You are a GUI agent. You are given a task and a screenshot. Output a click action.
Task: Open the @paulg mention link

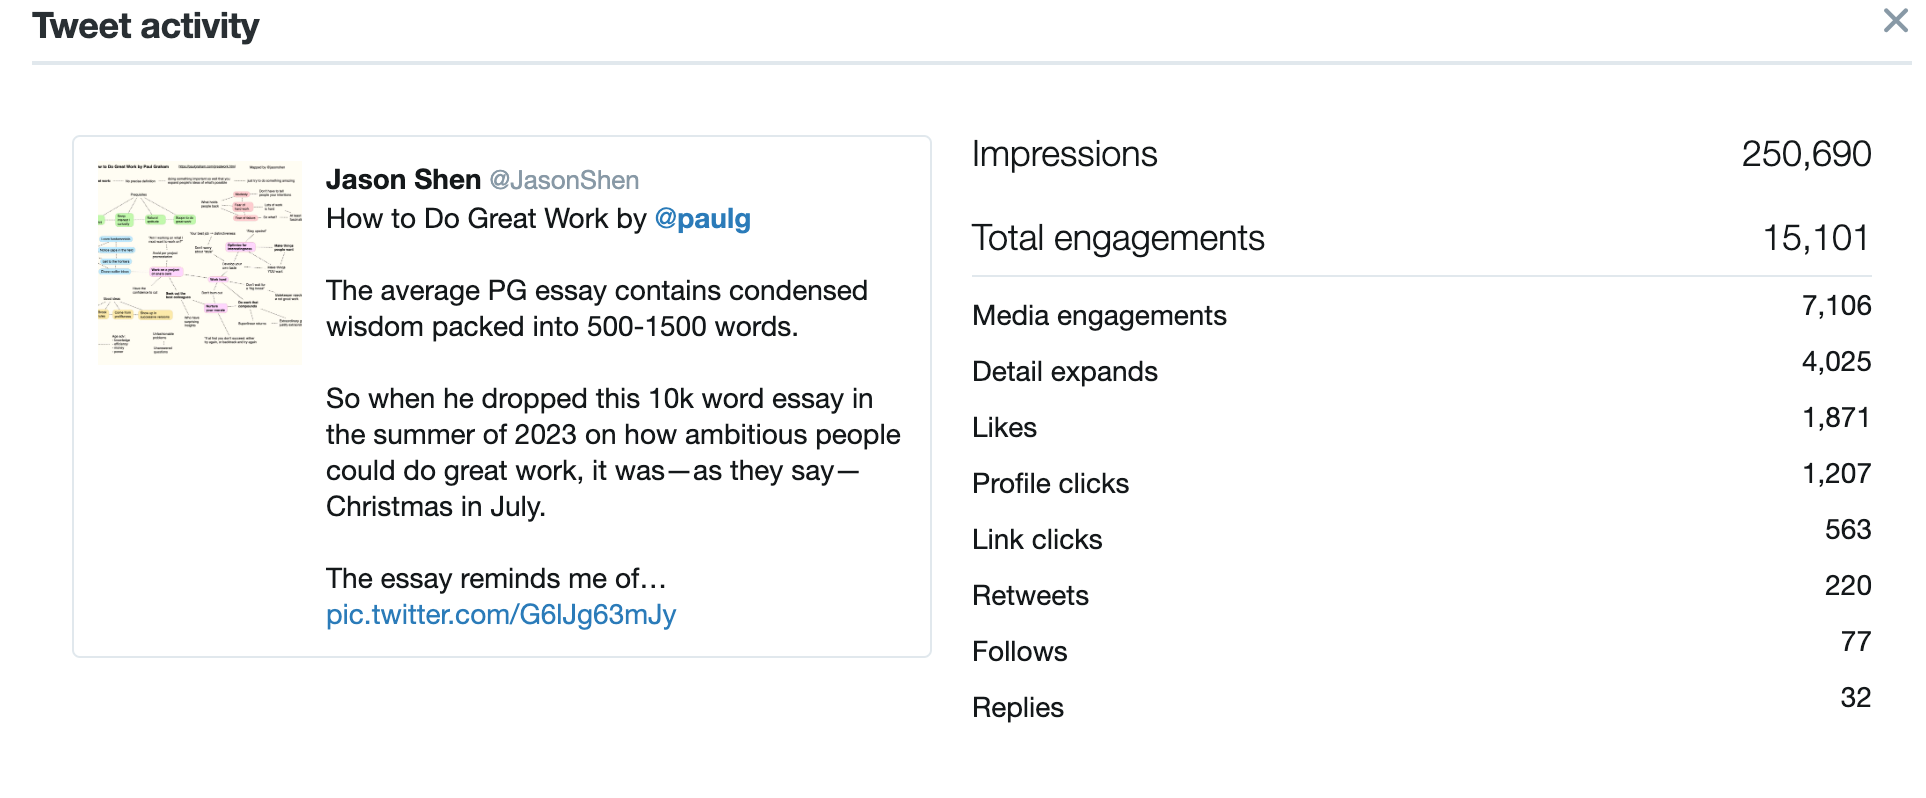(702, 219)
